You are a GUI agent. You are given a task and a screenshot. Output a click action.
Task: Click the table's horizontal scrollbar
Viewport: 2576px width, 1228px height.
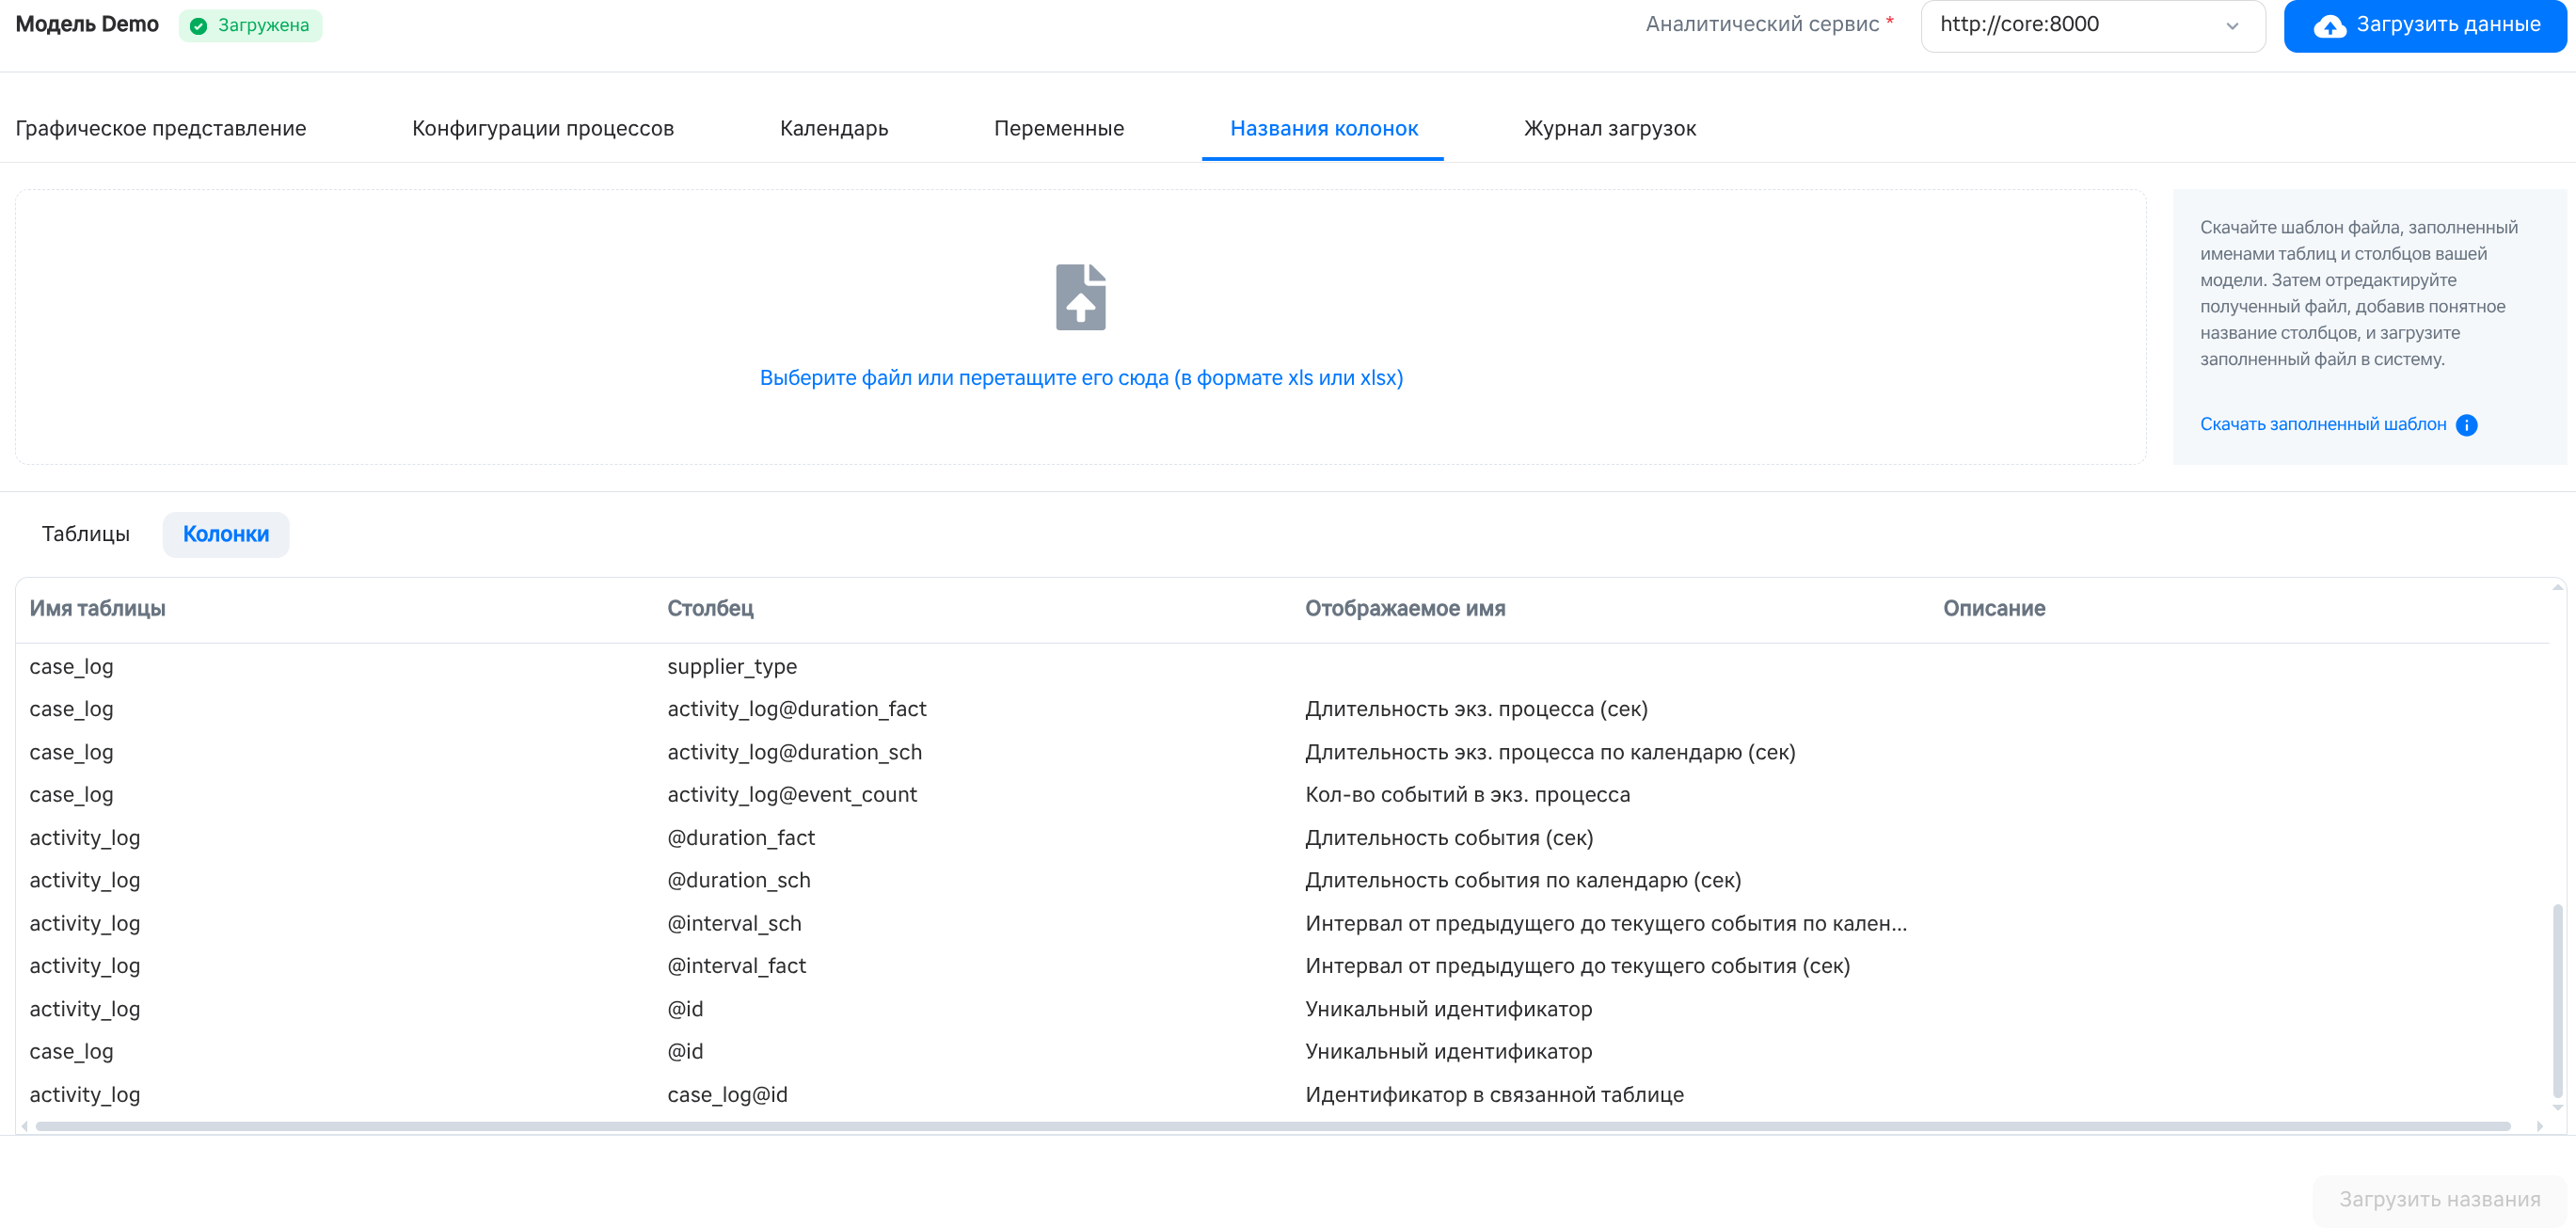(x=1272, y=1126)
